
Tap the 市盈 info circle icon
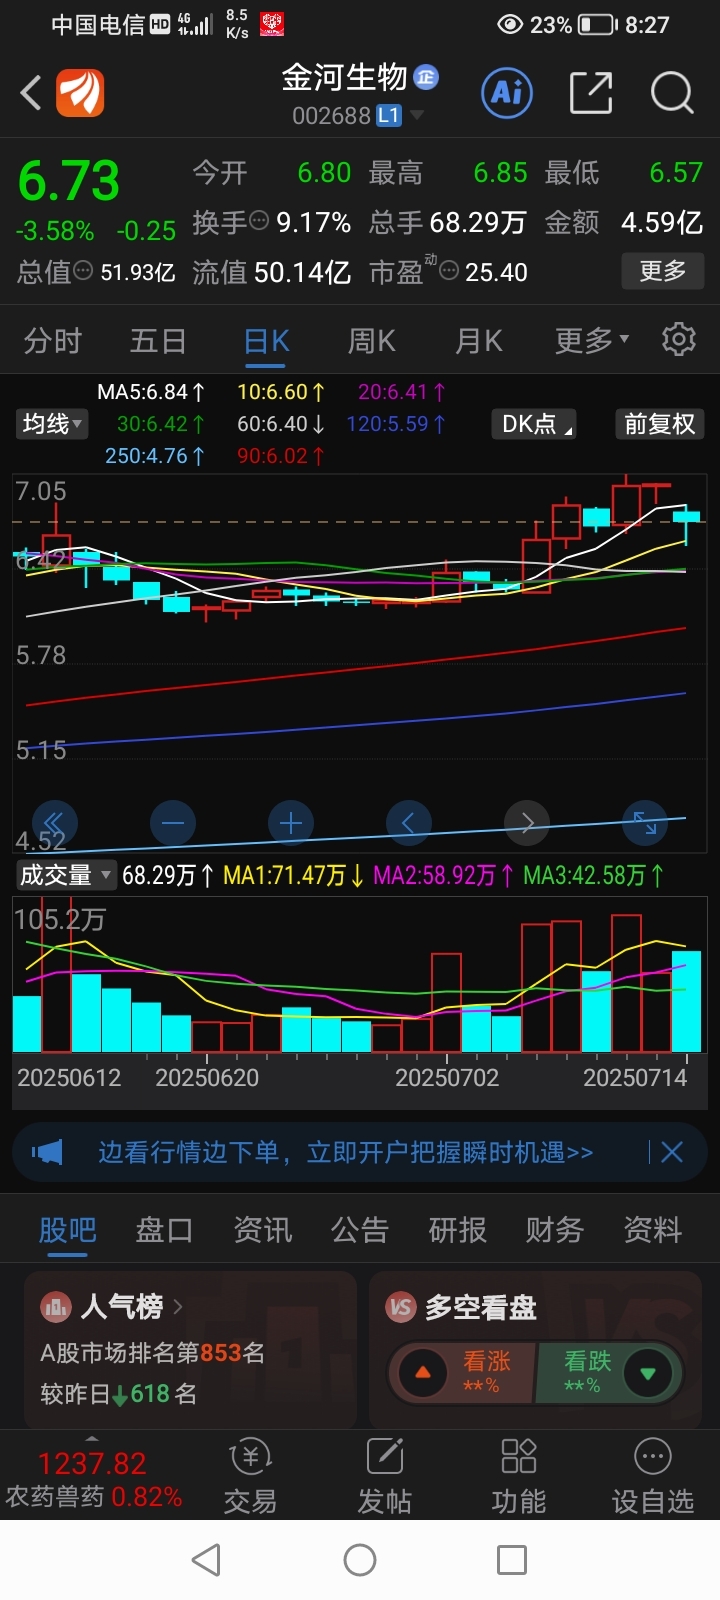pyautogui.click(x=449, y=271)
